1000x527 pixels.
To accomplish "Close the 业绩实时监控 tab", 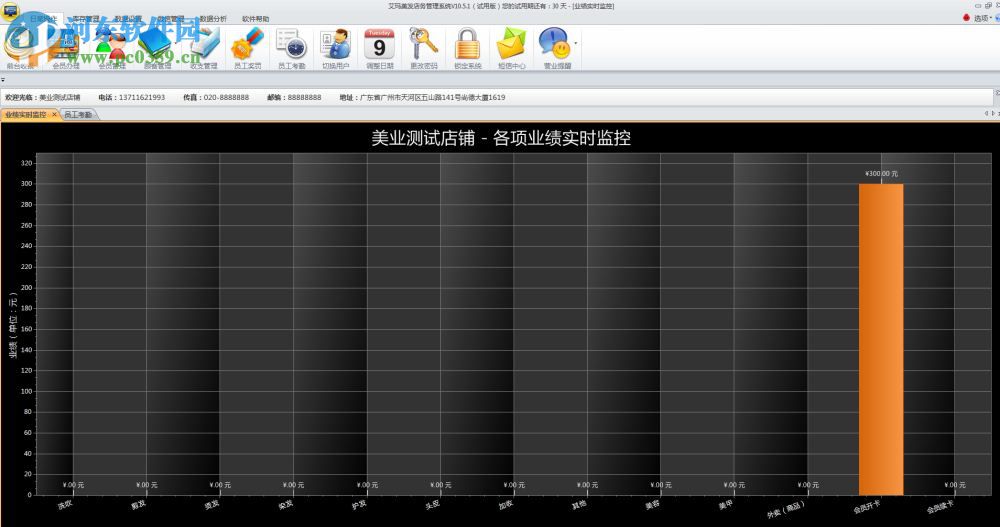I will pyautogui.click(x=54, y=115).
